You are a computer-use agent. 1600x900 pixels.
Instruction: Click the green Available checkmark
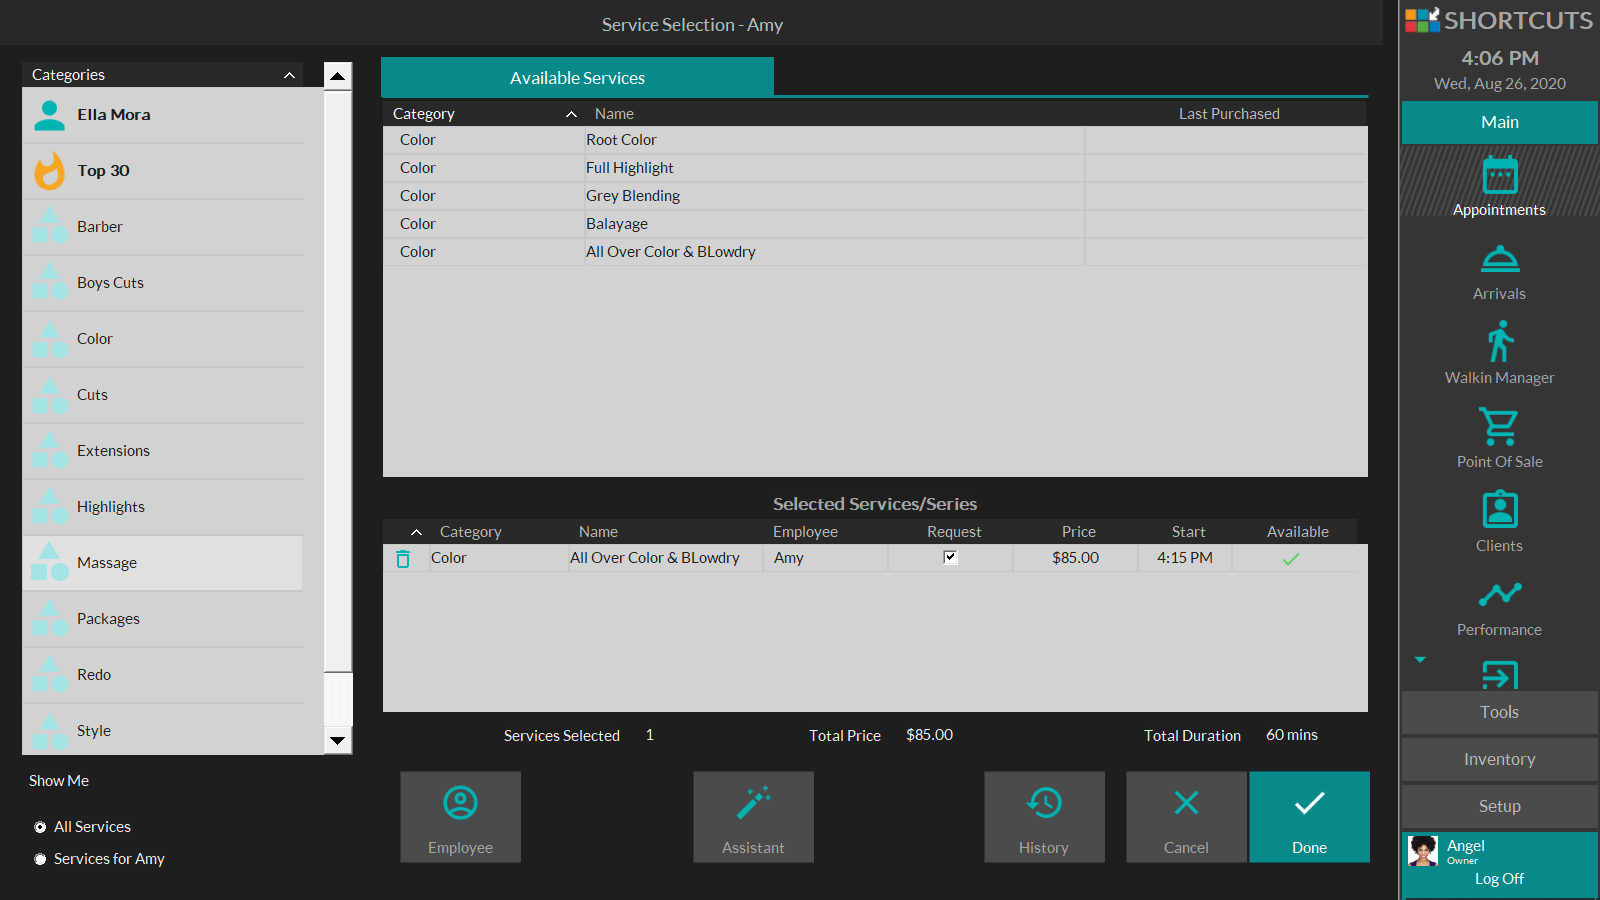click(1291, 559)
